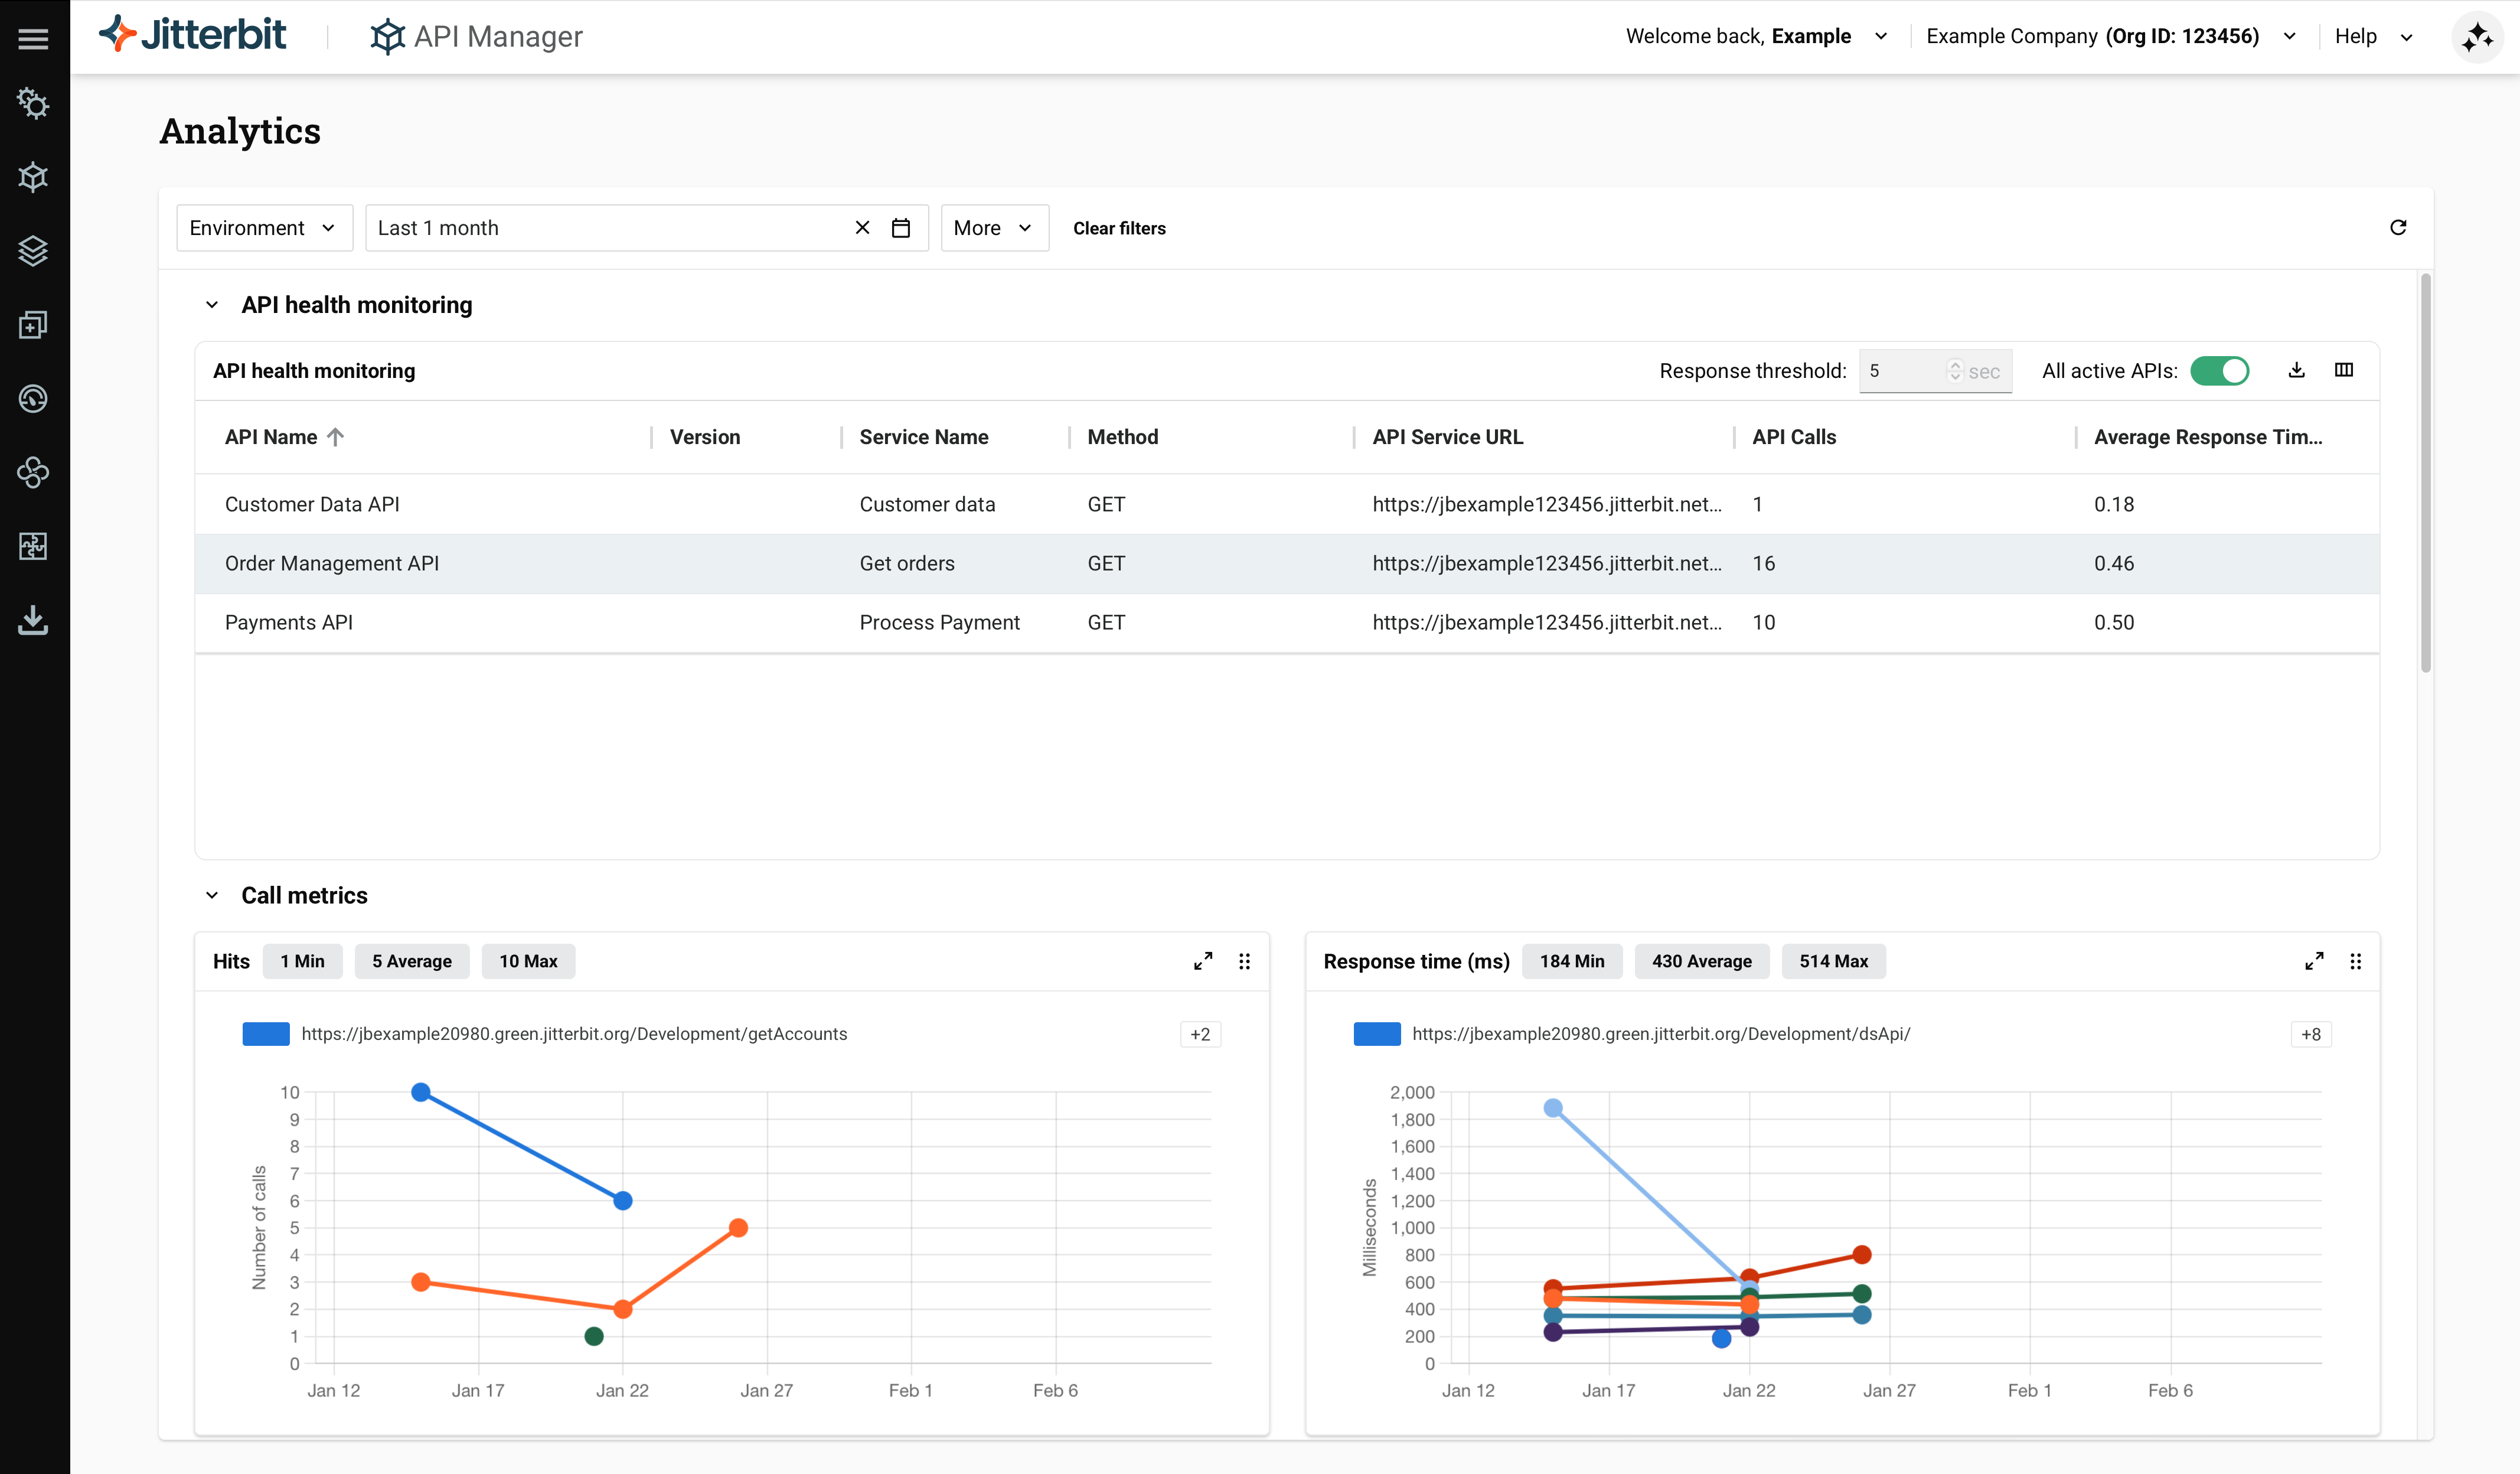Download API health monitoring data
The width and height of the screenshot is (2520, 1474).
coord(2296,371)
